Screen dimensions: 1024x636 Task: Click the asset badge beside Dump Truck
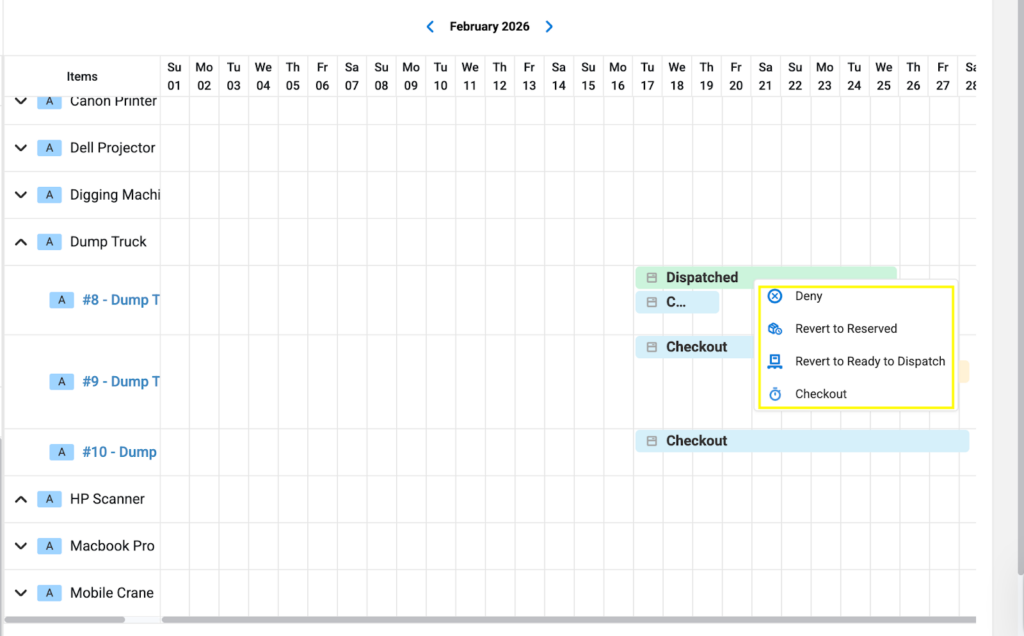pyautogui.click(x=50, y=242)
